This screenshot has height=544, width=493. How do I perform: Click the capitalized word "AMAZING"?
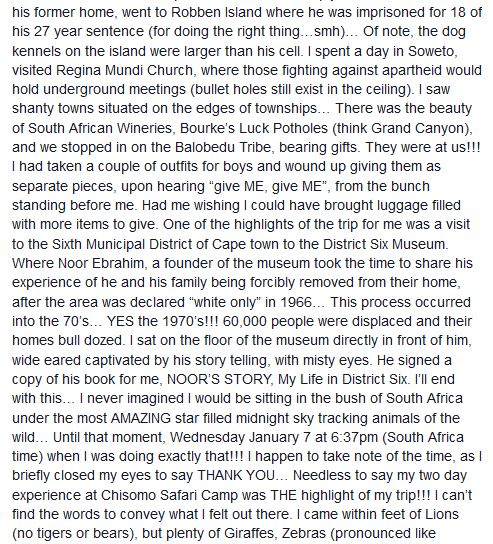coord(141,418)
